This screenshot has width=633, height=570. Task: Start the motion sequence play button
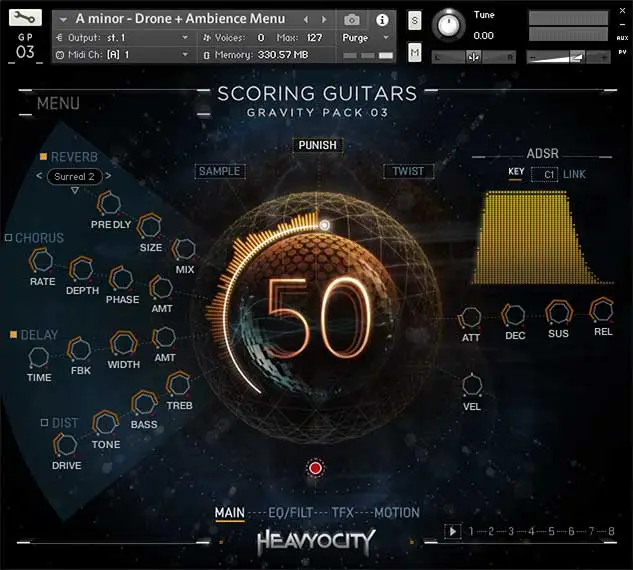point(453,531)
